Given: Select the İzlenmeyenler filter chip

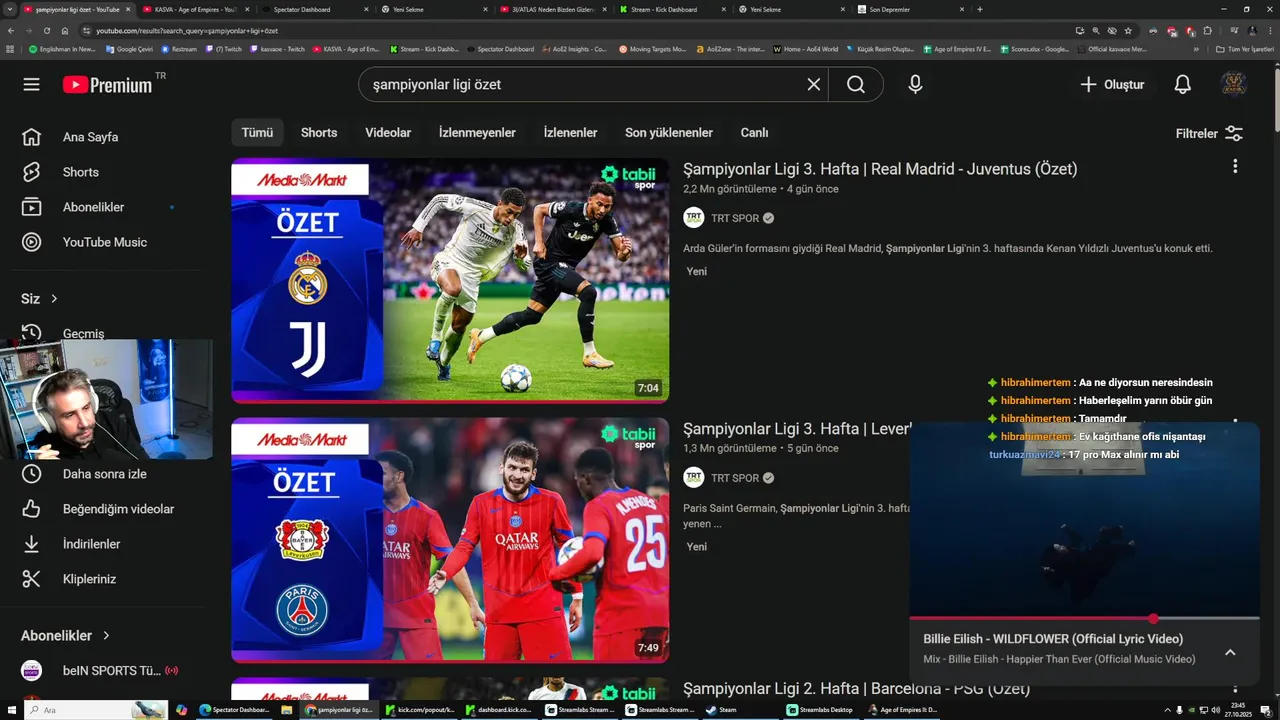Looking at the screenshot, I should point(477,133).
